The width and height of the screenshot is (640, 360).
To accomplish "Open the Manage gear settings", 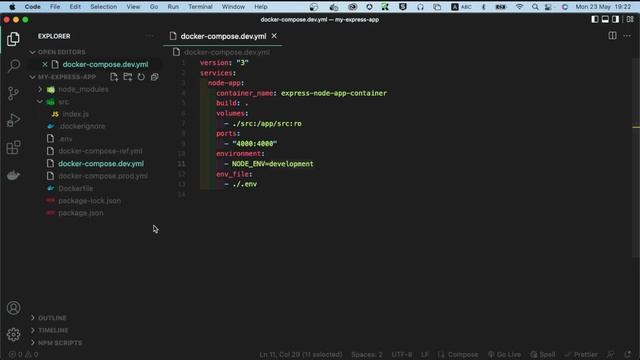I will pos(13,335).
